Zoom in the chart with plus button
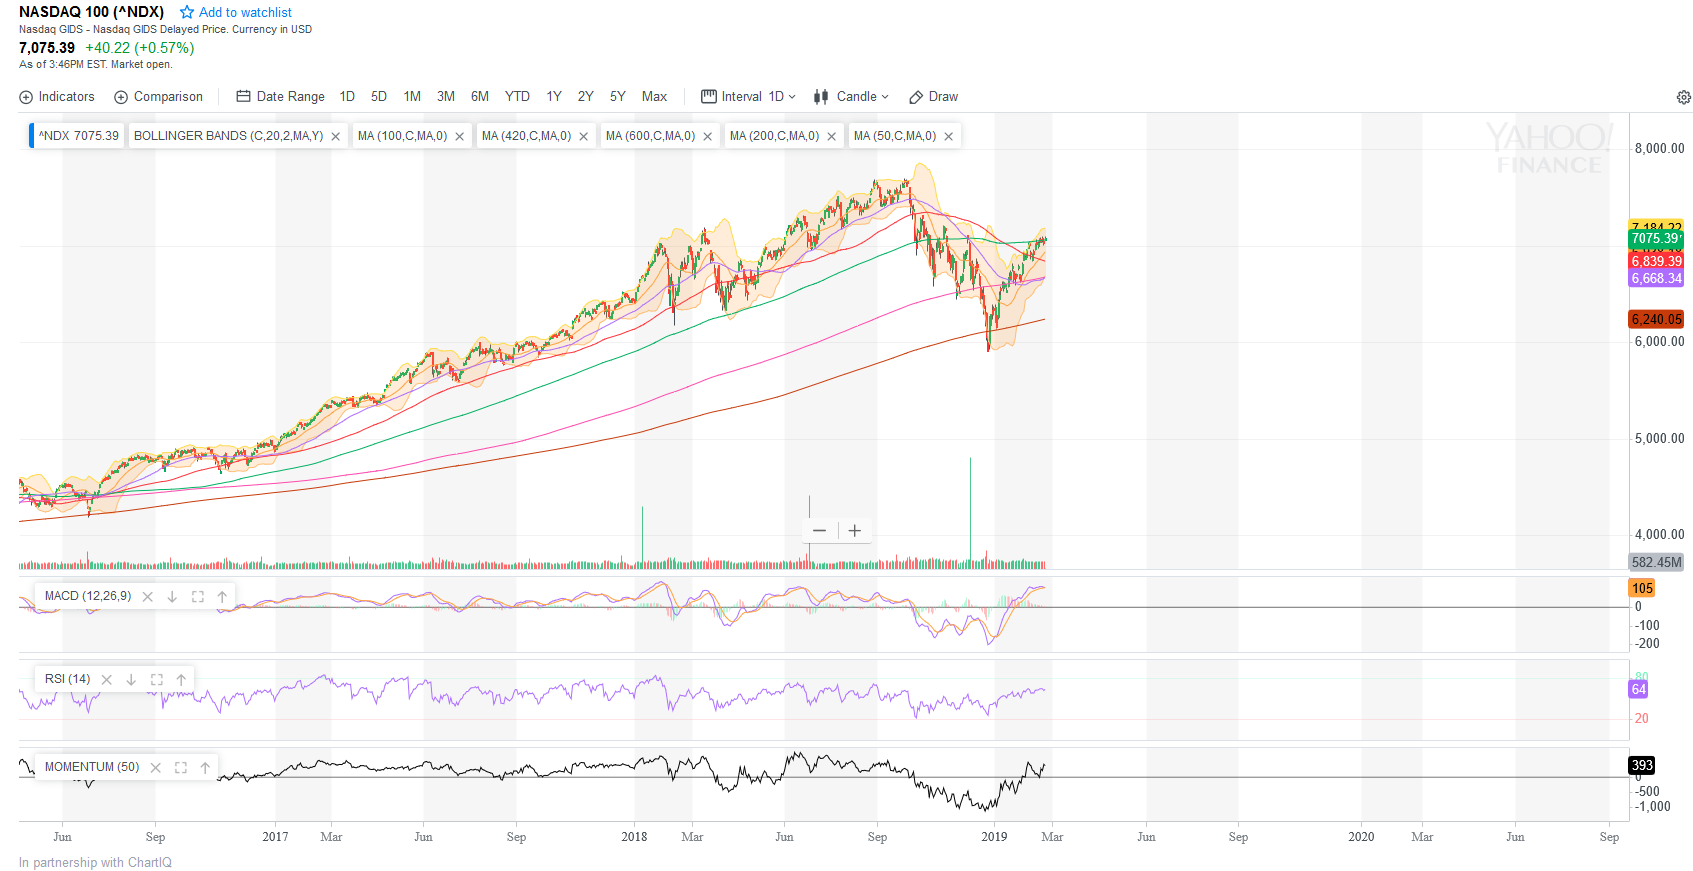The width and height of the screenshot is (1693, 871). coord(855,531)
